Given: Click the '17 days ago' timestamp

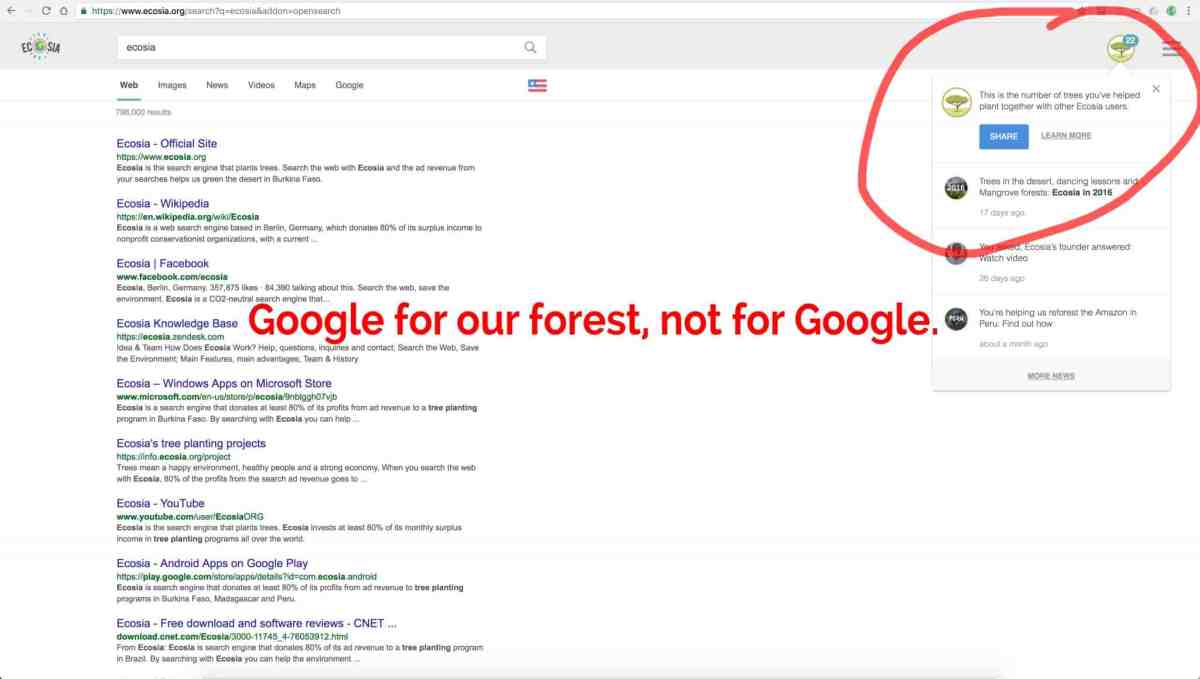Looking at the screenshot, I should click(1002, 213).
